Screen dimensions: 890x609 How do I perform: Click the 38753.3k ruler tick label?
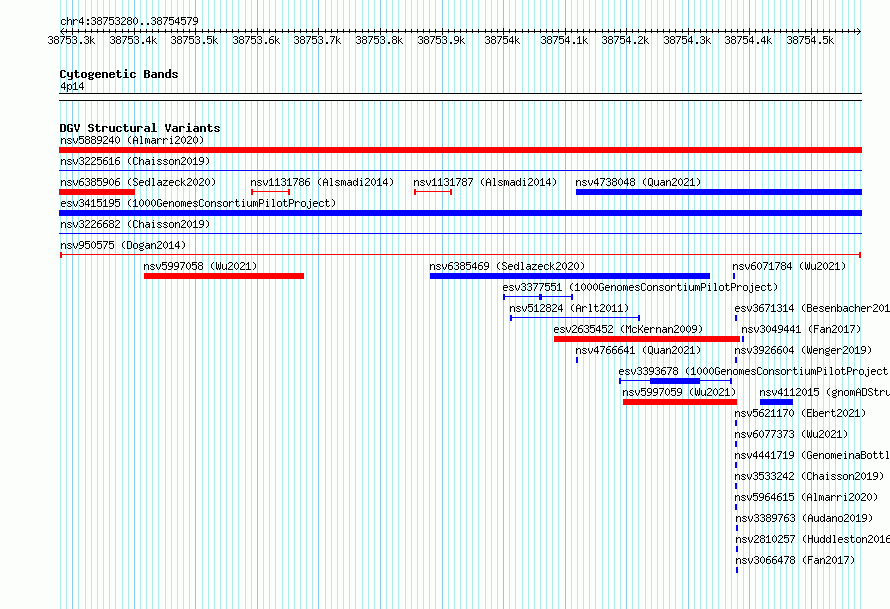coord(71,40)
